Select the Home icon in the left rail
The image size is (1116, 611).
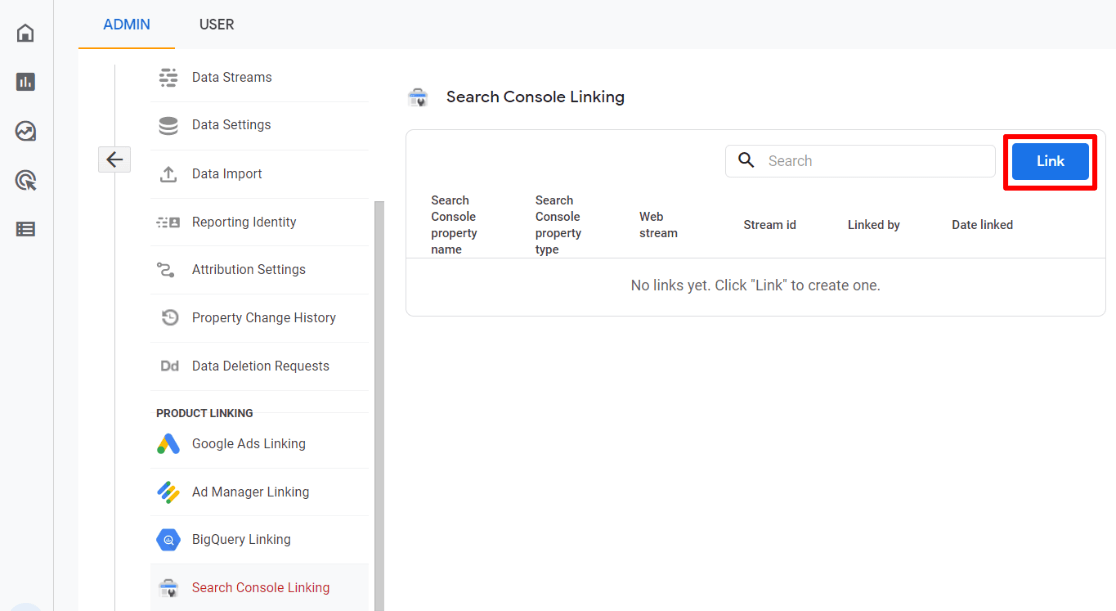(24, 32)
